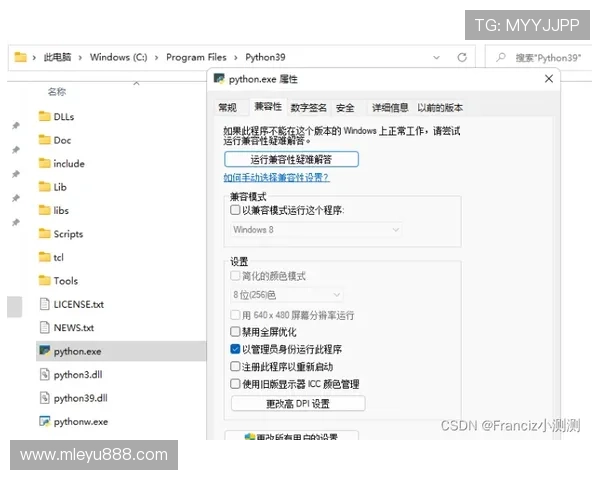Select the NEWS.txt file name
The width and height of the screenshot is (600, 480).
(x=74, y=328)
